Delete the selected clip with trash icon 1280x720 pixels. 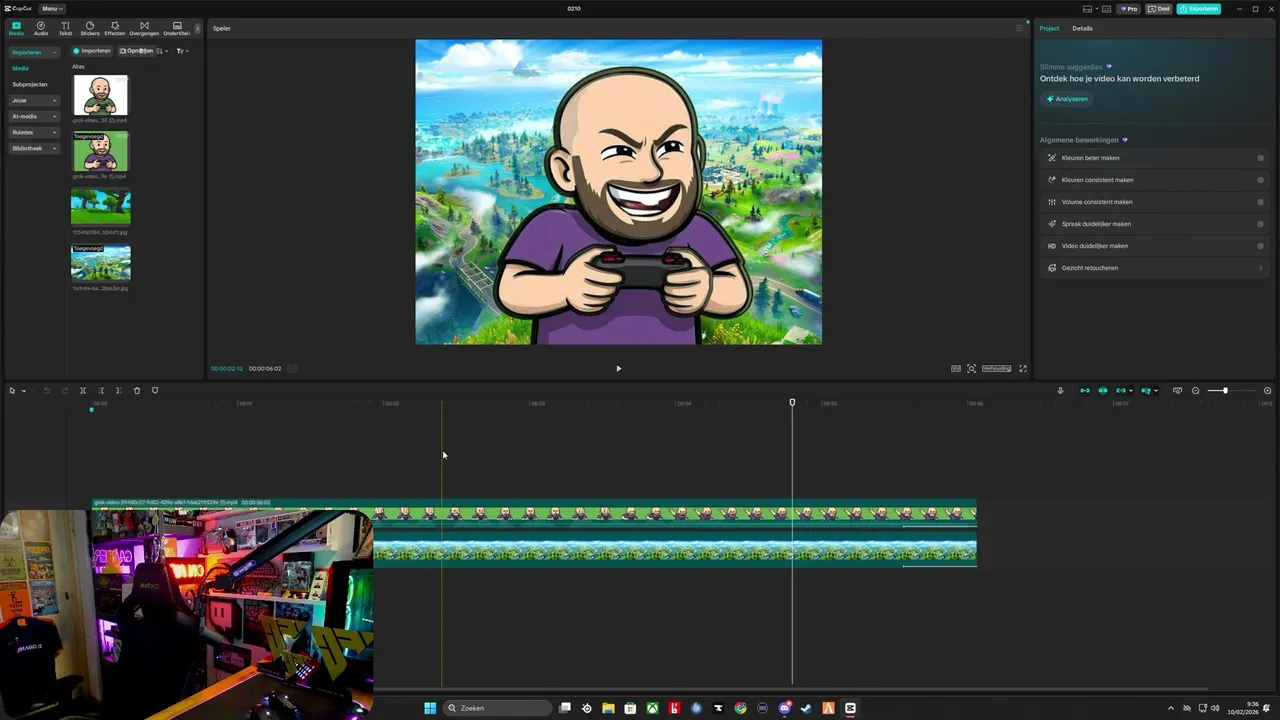(x=137, y=390)
